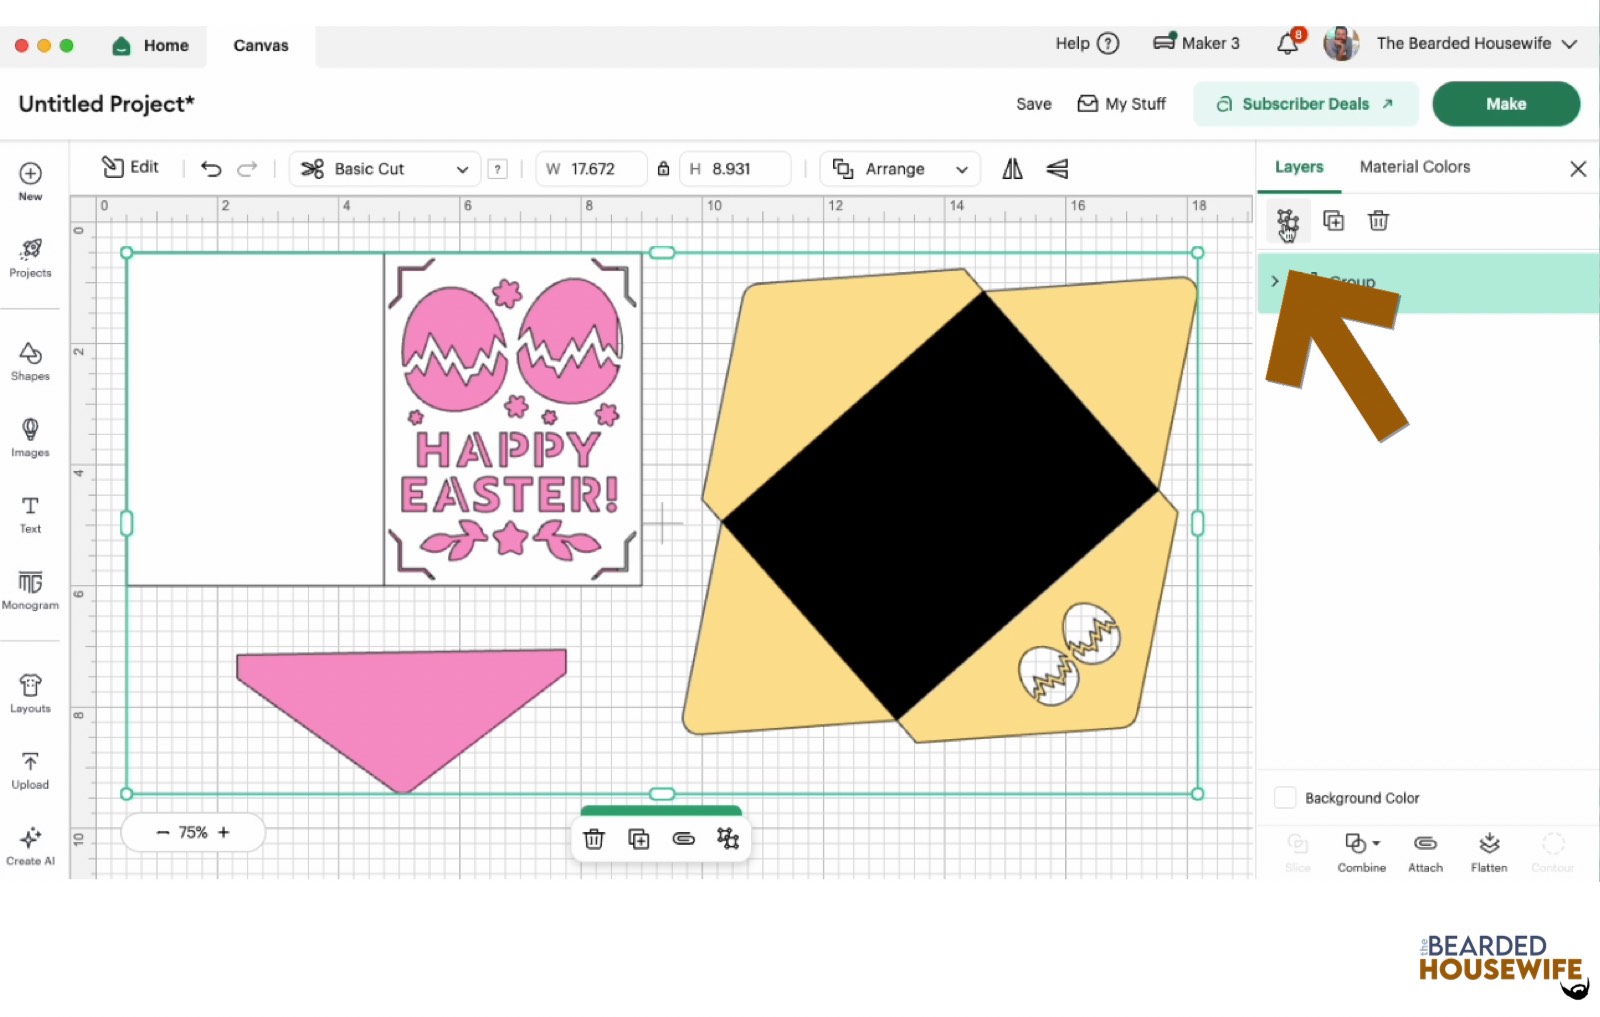The width and height of the screenshot is (1600, 1017).
Task: Delete the selection with the trash icon
Action: point(1379,220)
